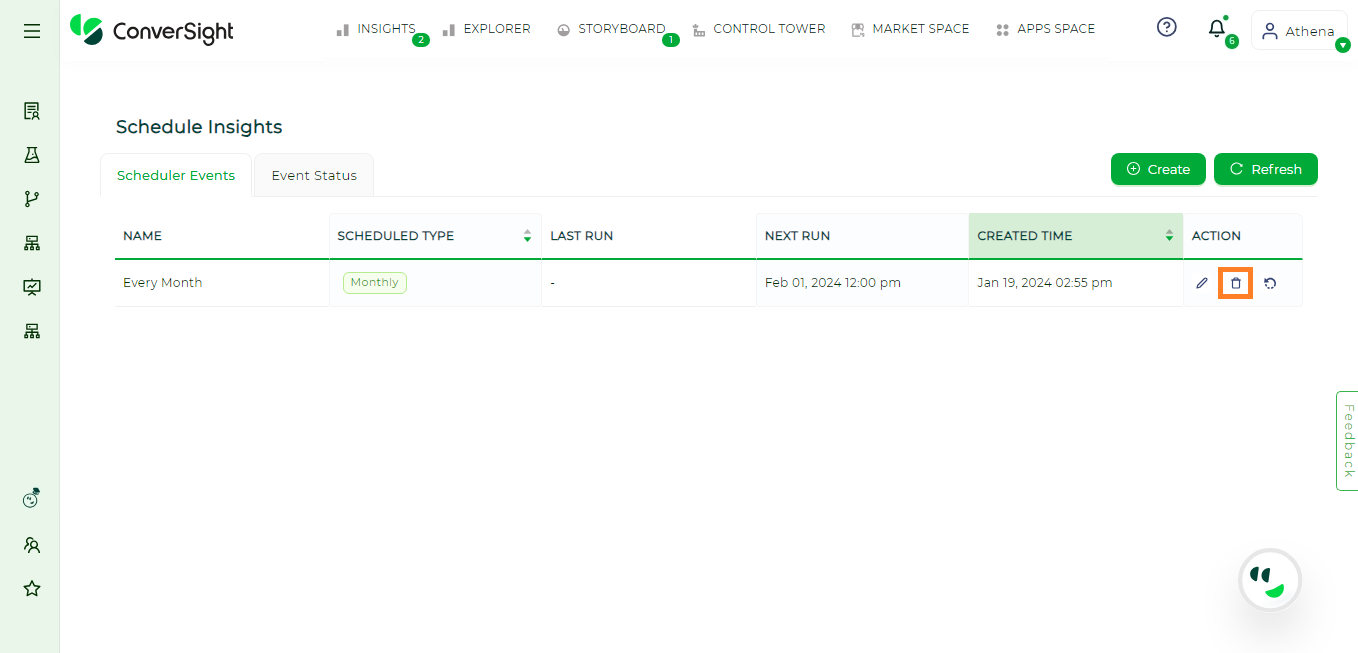Open the Explorer menu item

(x=487, y=29)
